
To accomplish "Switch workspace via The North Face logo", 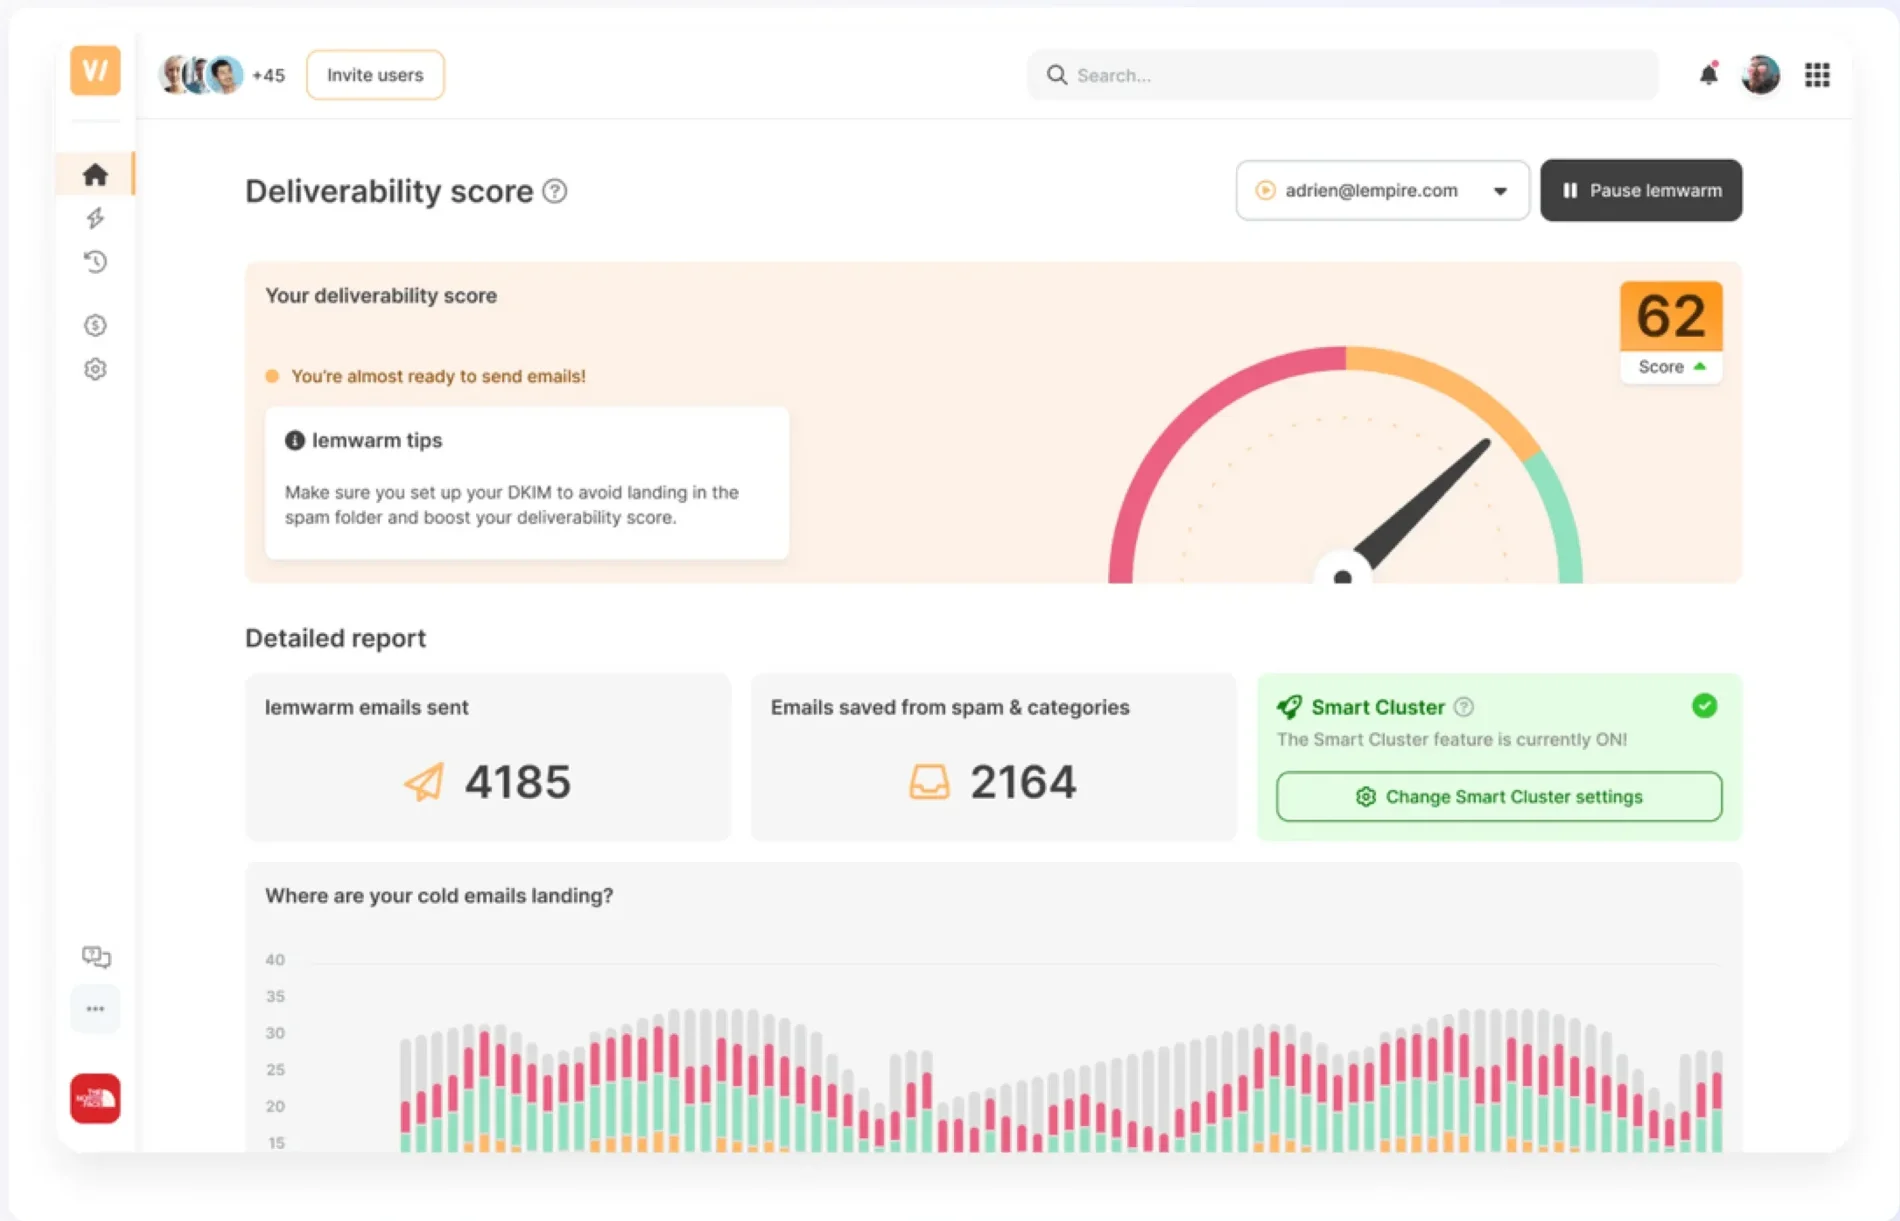I will tap(95, 1099).
